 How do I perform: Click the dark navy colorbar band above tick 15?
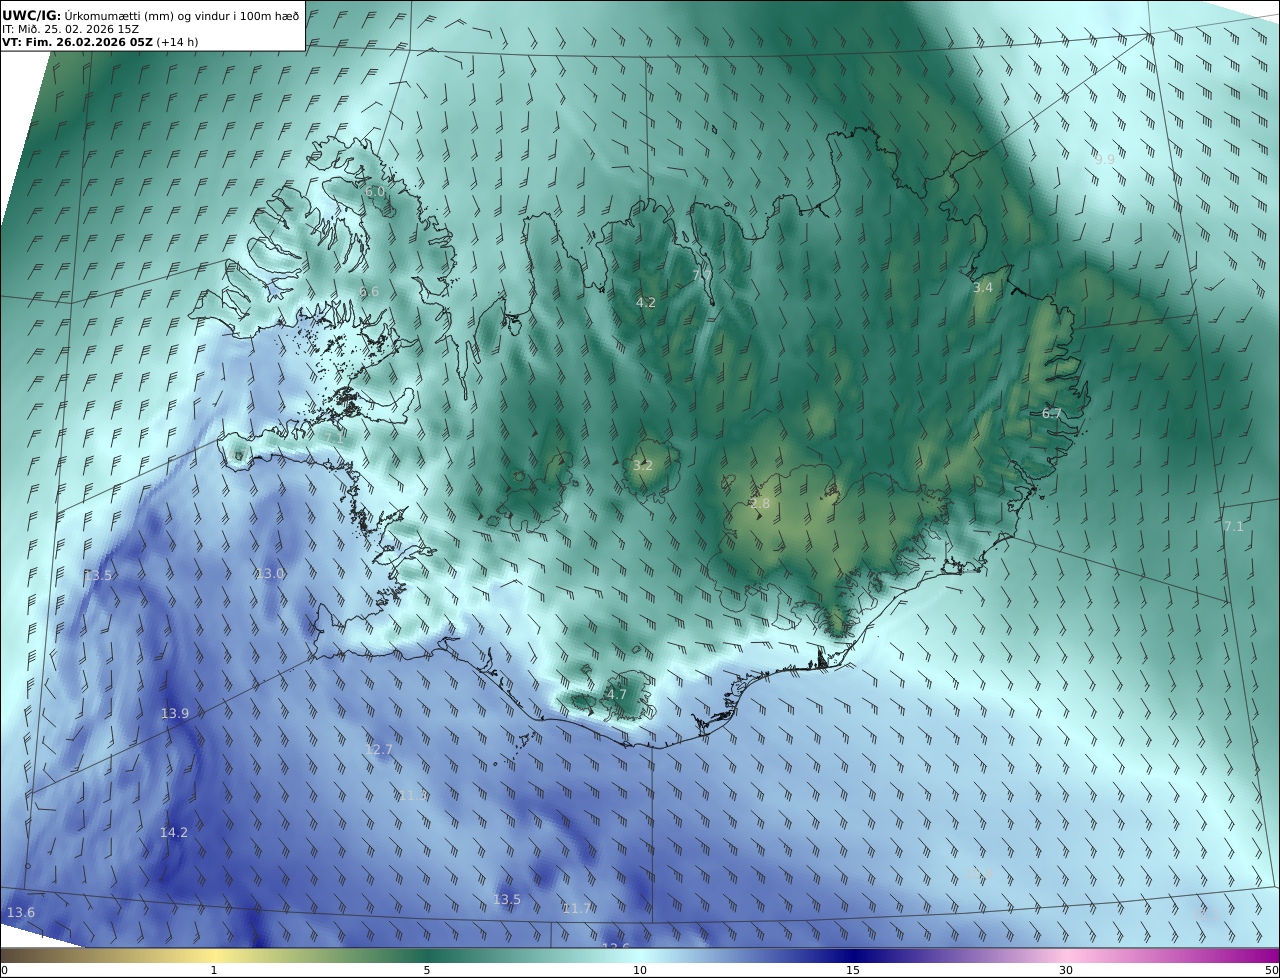coord(853,955)
